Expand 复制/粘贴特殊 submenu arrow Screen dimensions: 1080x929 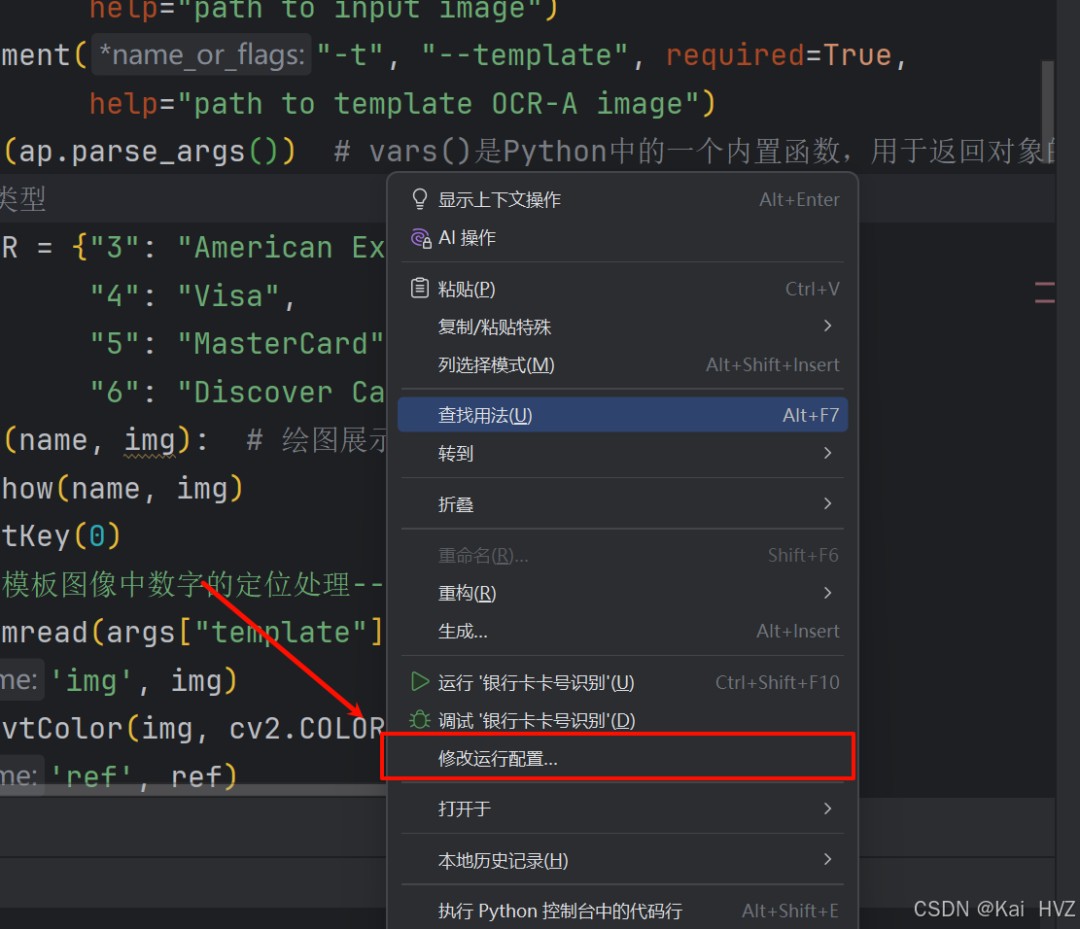pos(827,326)
